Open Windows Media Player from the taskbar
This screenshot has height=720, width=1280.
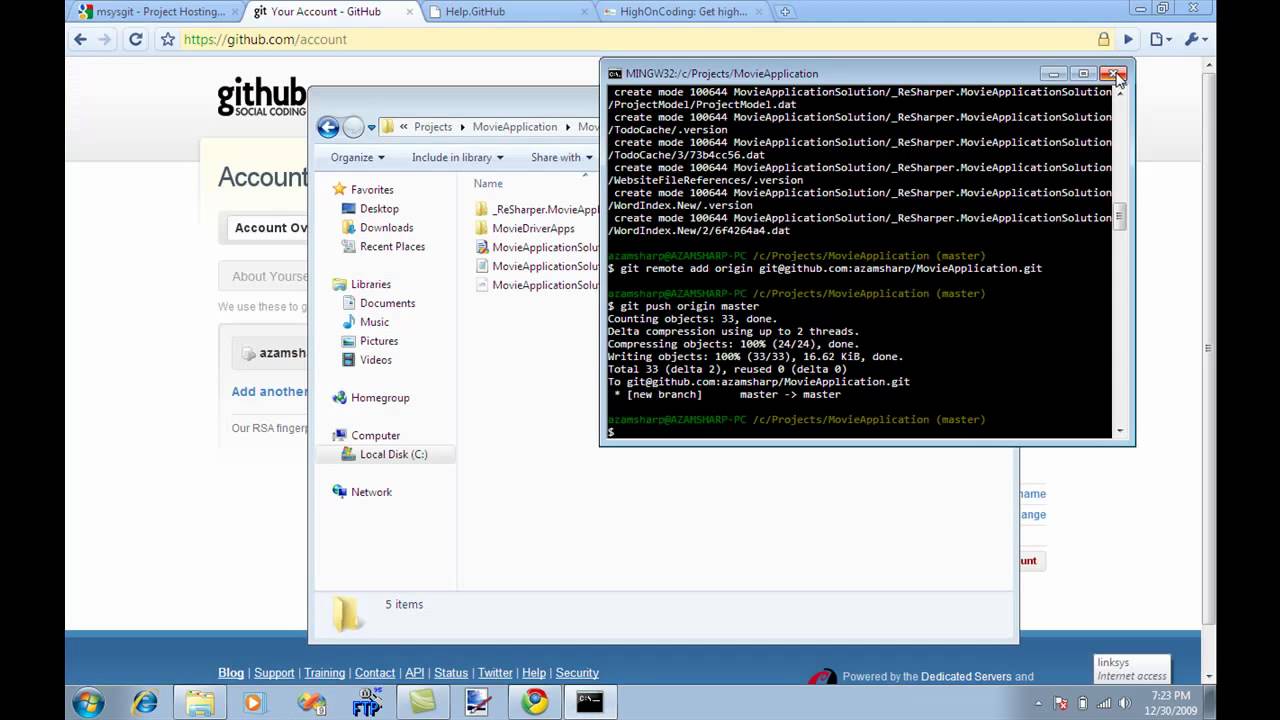pyautogui.click(x=253, y=702)
